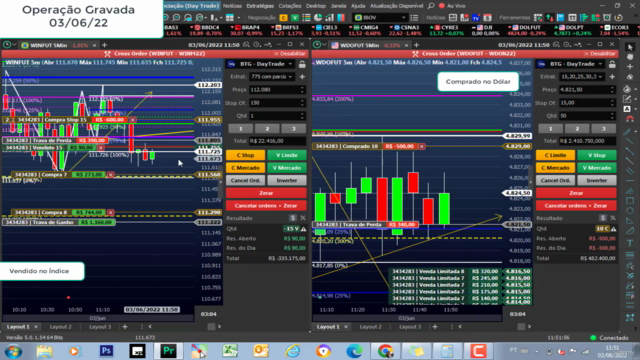
Task: Add new layout tab under WINFUT chart
Action: pos(125,327)
